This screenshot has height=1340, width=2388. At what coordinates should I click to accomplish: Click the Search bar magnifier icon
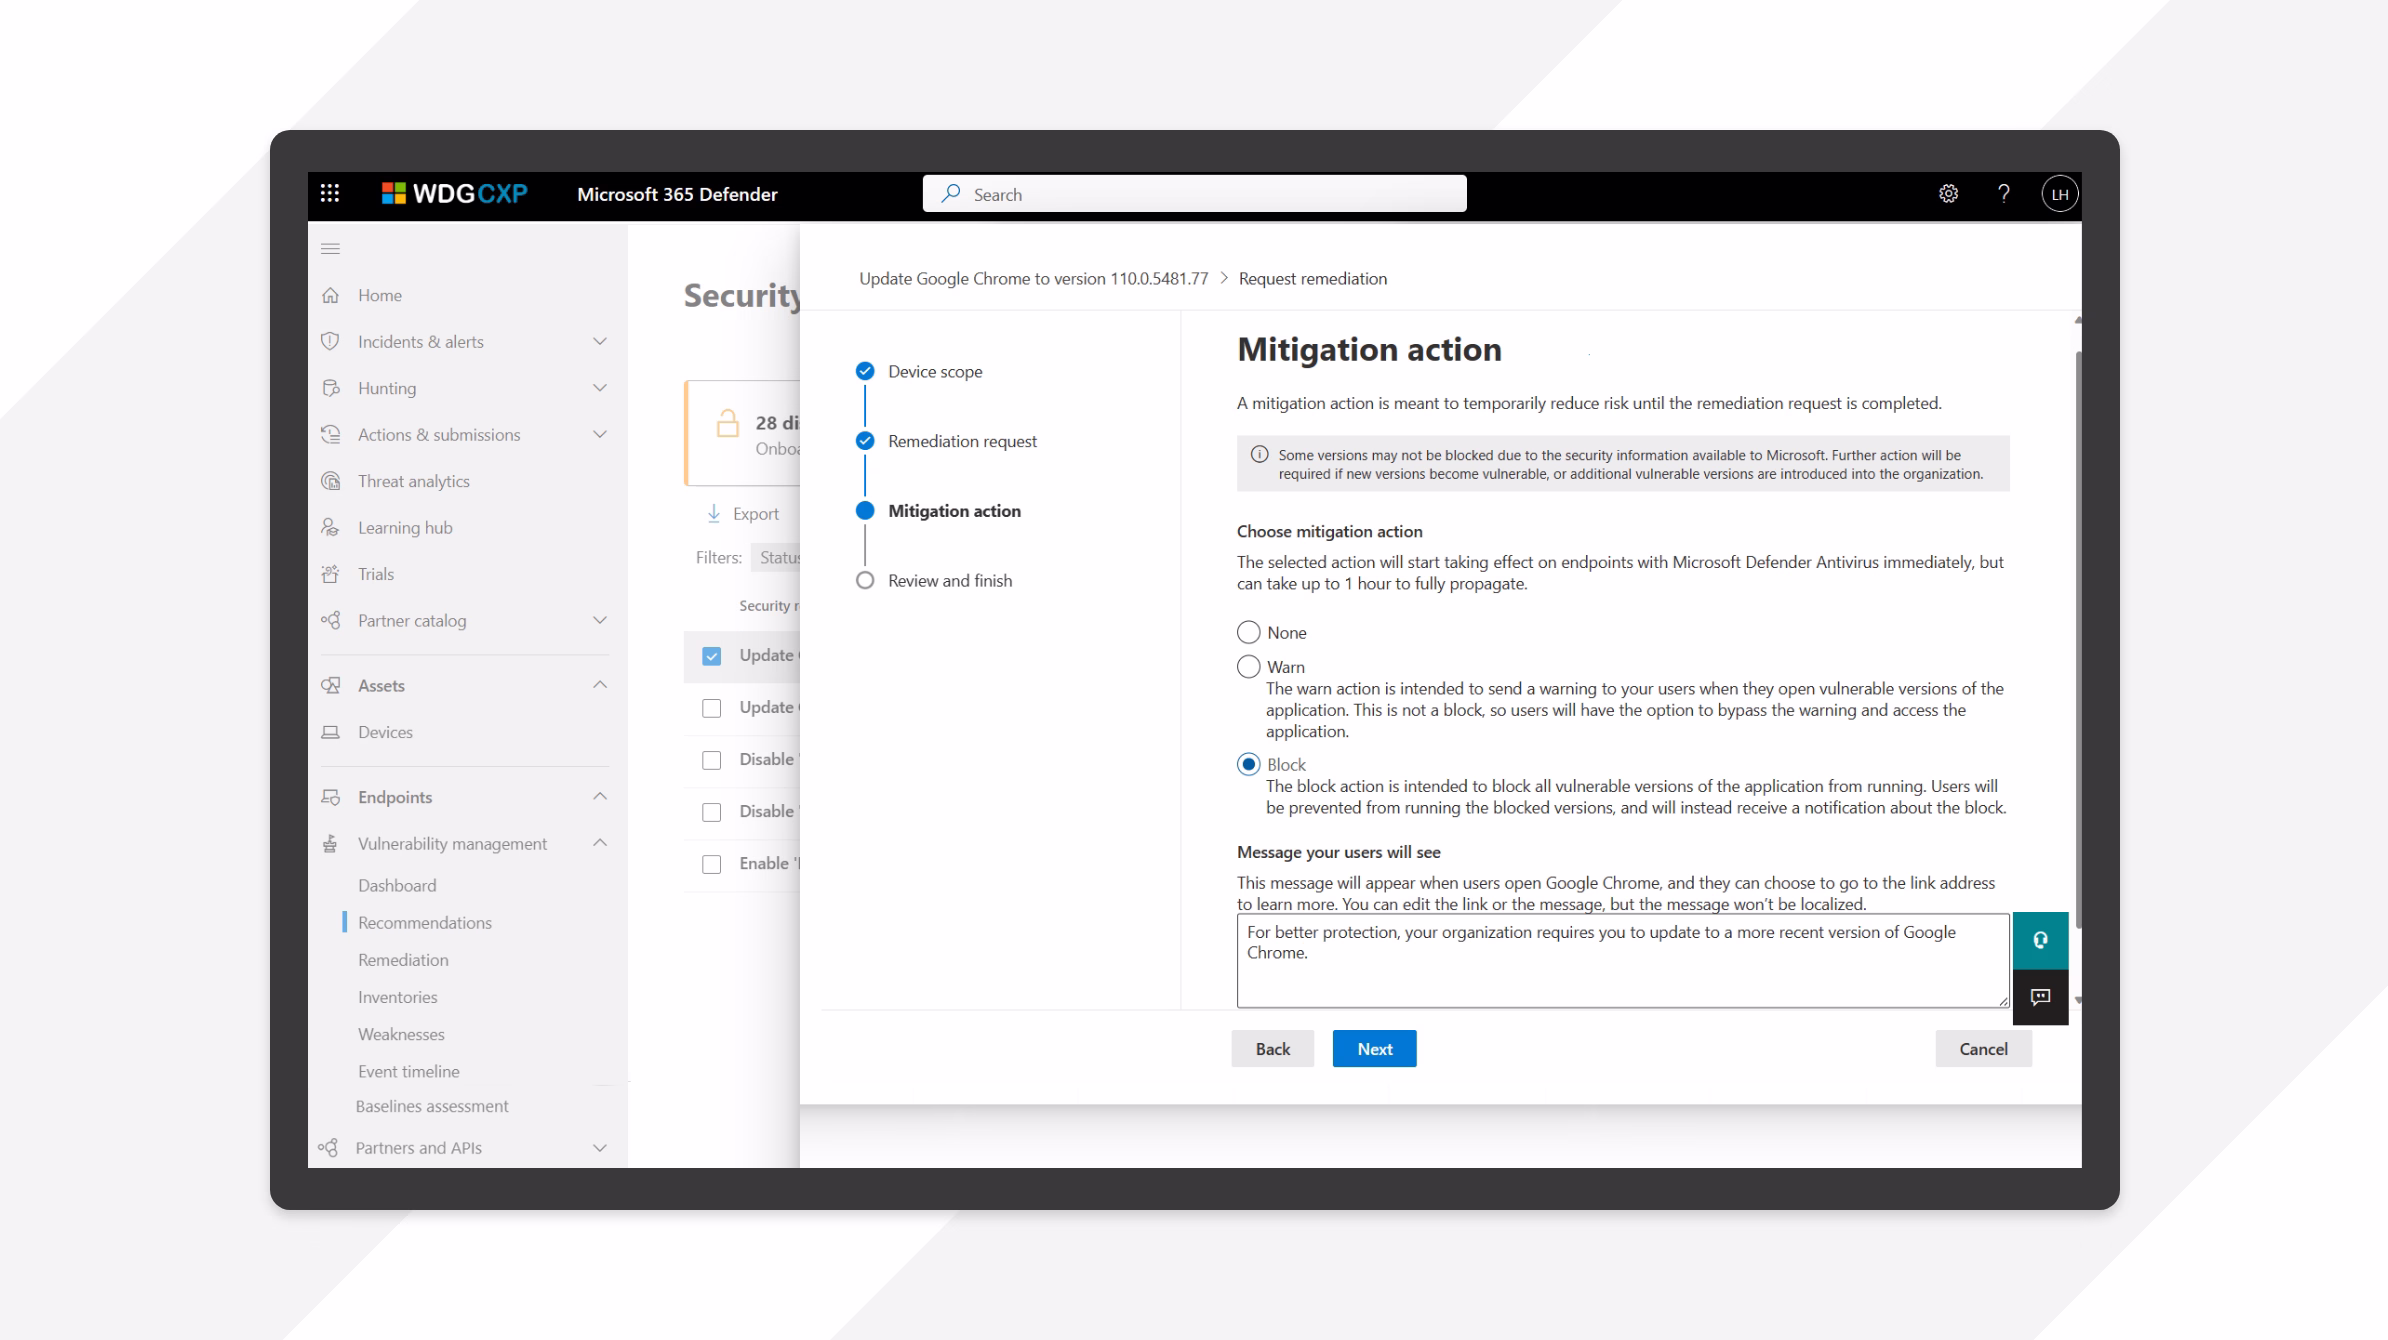click(951, 193)
